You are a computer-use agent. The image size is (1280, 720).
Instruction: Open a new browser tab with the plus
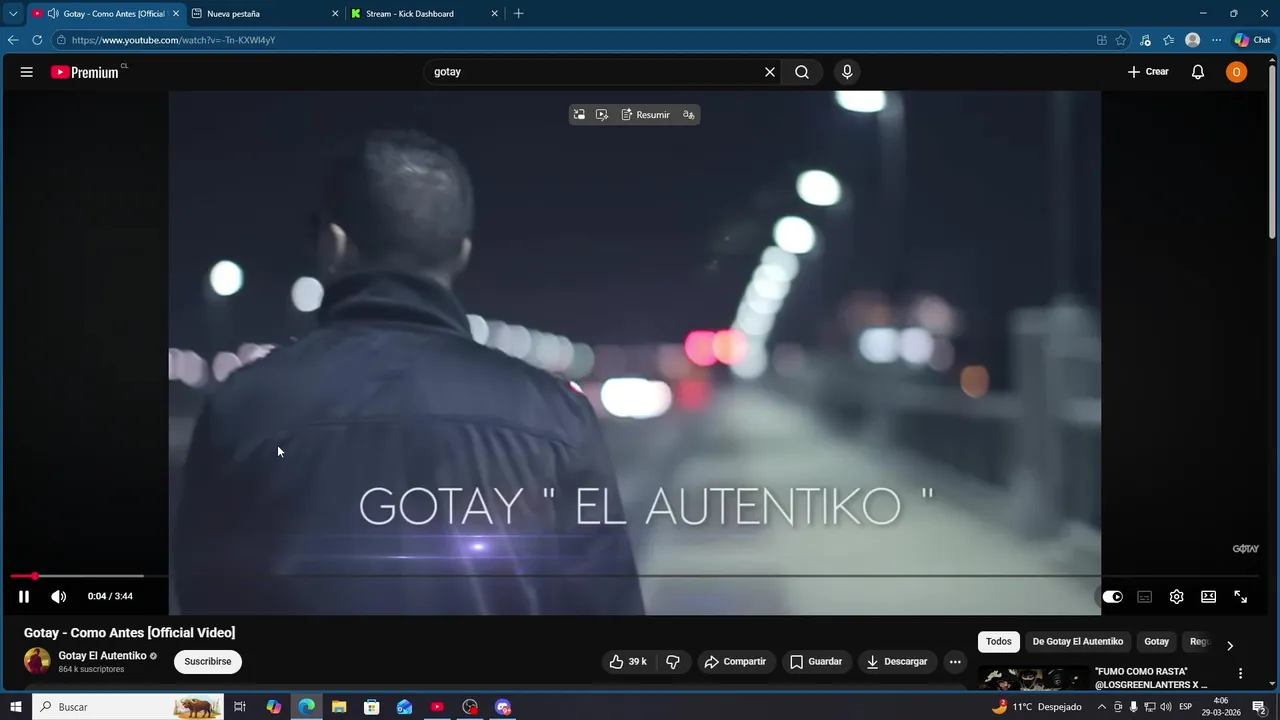click(518, 14)
